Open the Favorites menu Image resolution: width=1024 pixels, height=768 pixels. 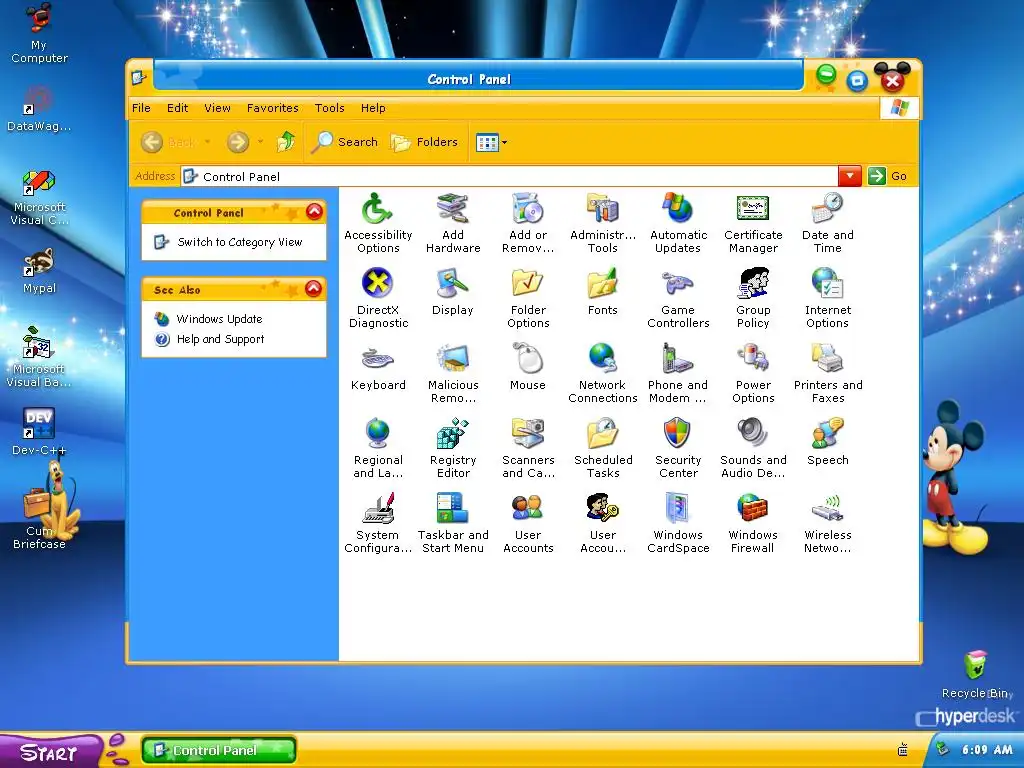point(272,108)
